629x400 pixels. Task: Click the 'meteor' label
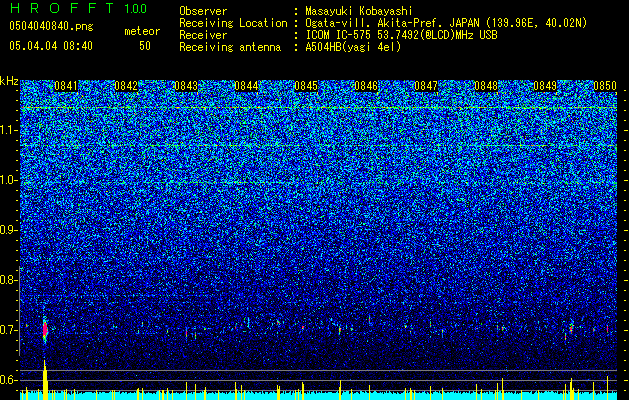coord(142,31)
